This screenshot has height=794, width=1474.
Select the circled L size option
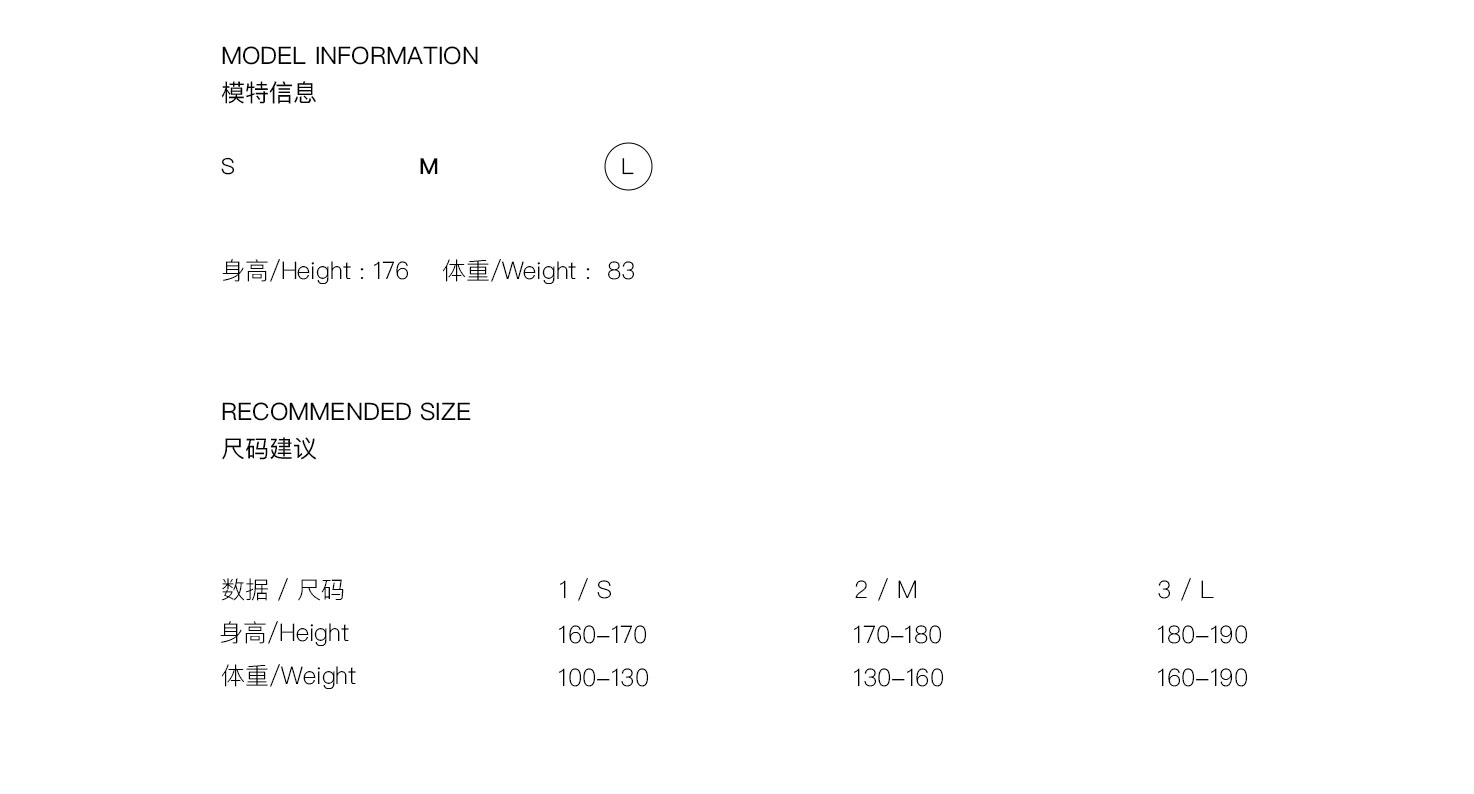pyautogui.click(x=628, y=167)
